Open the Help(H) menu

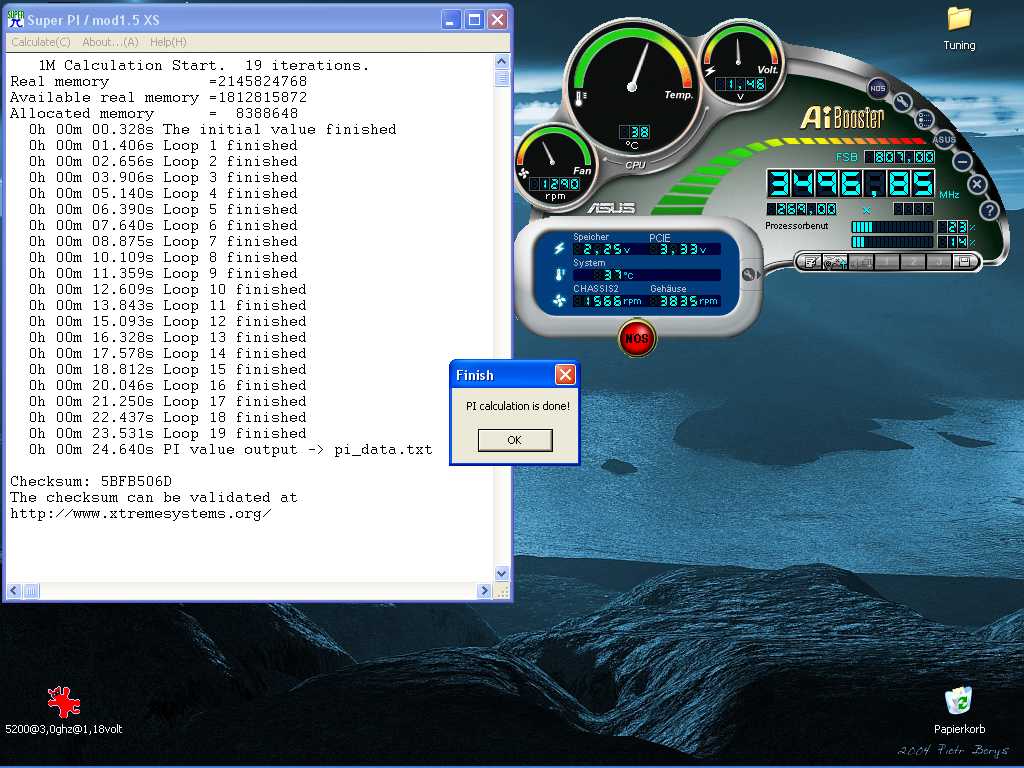pos(168,42)
